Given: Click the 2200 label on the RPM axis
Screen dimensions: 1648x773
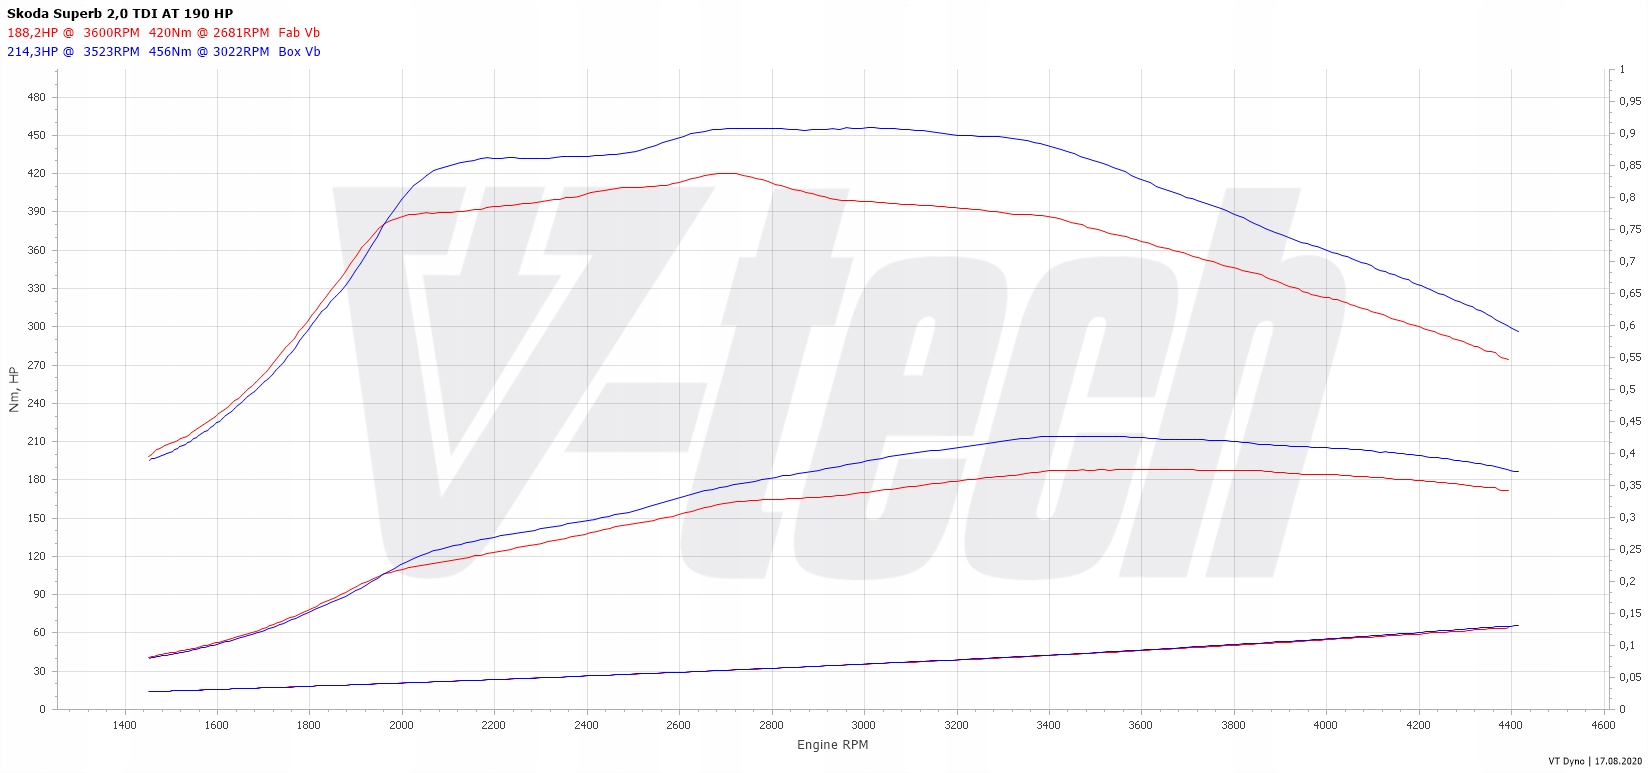Looking at the screenshot, I should point(494,725).
